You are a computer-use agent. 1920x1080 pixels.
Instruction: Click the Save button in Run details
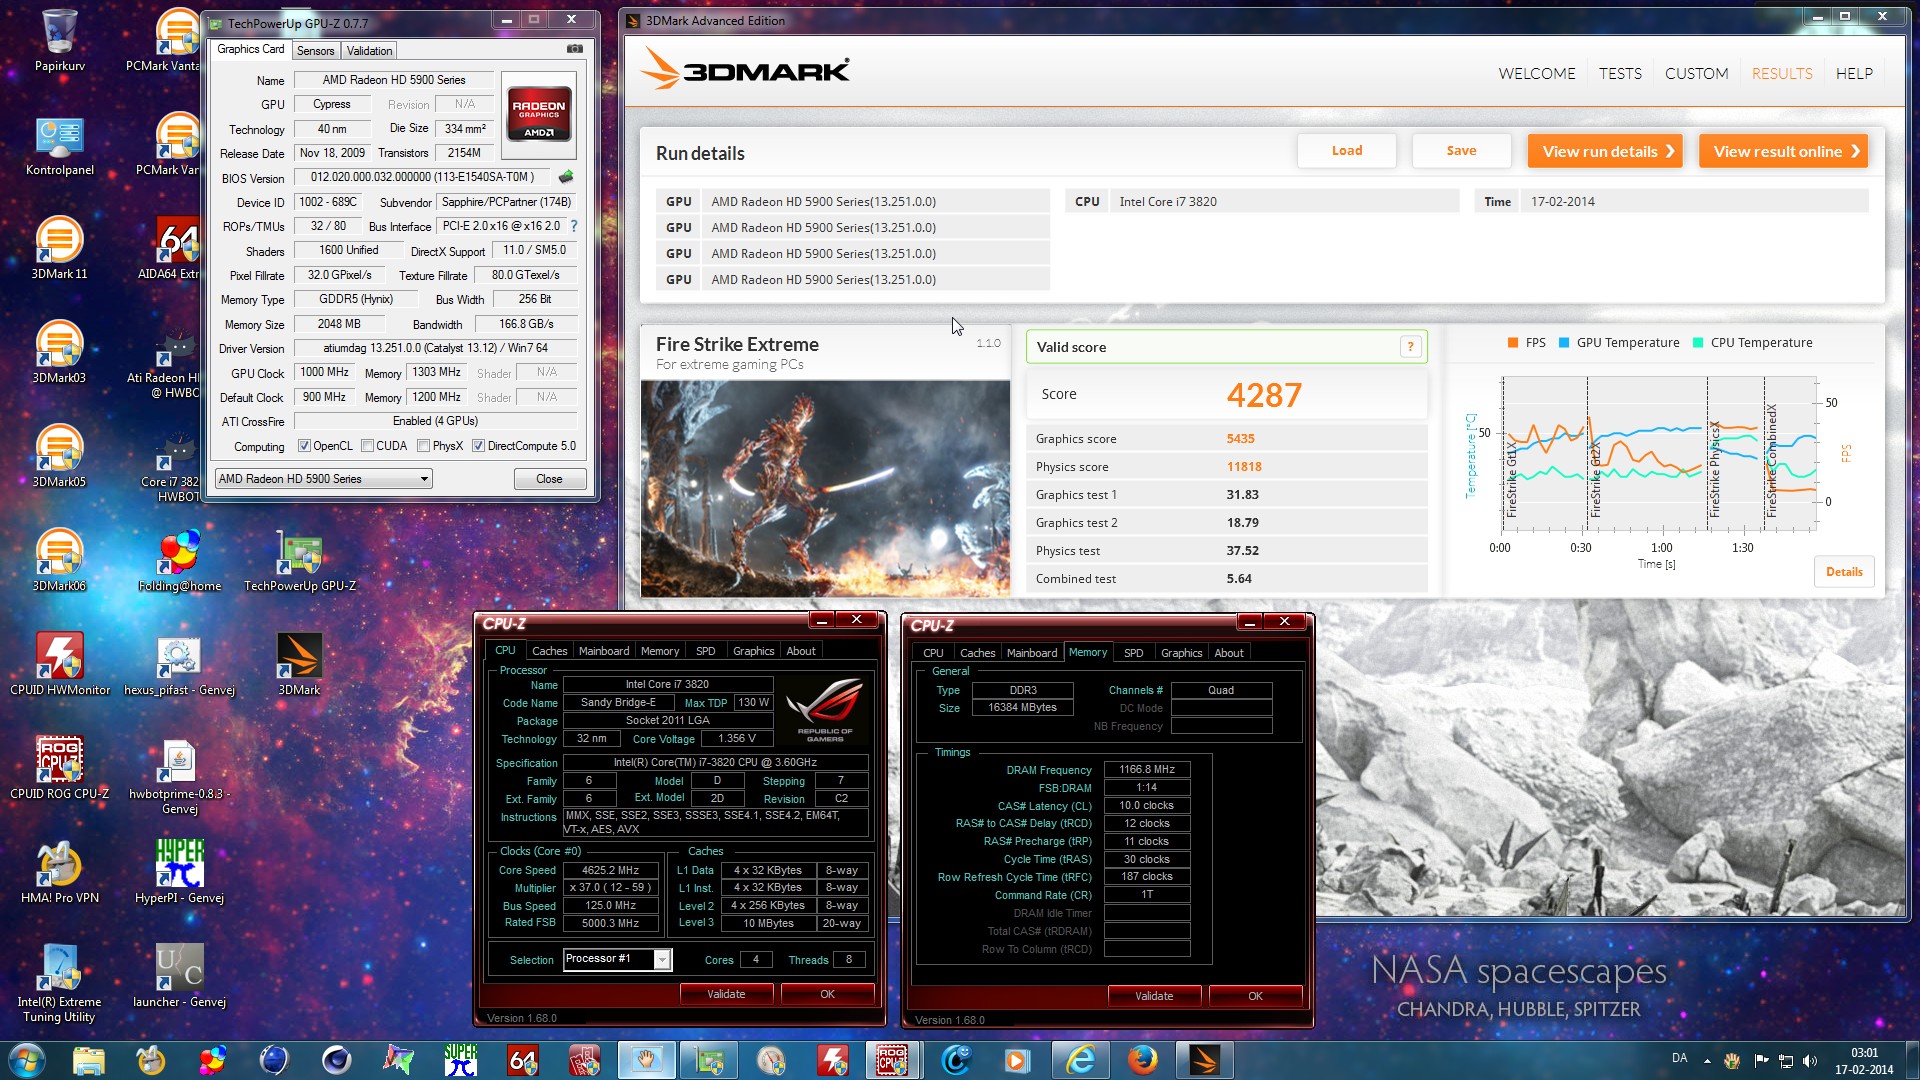1461,151
